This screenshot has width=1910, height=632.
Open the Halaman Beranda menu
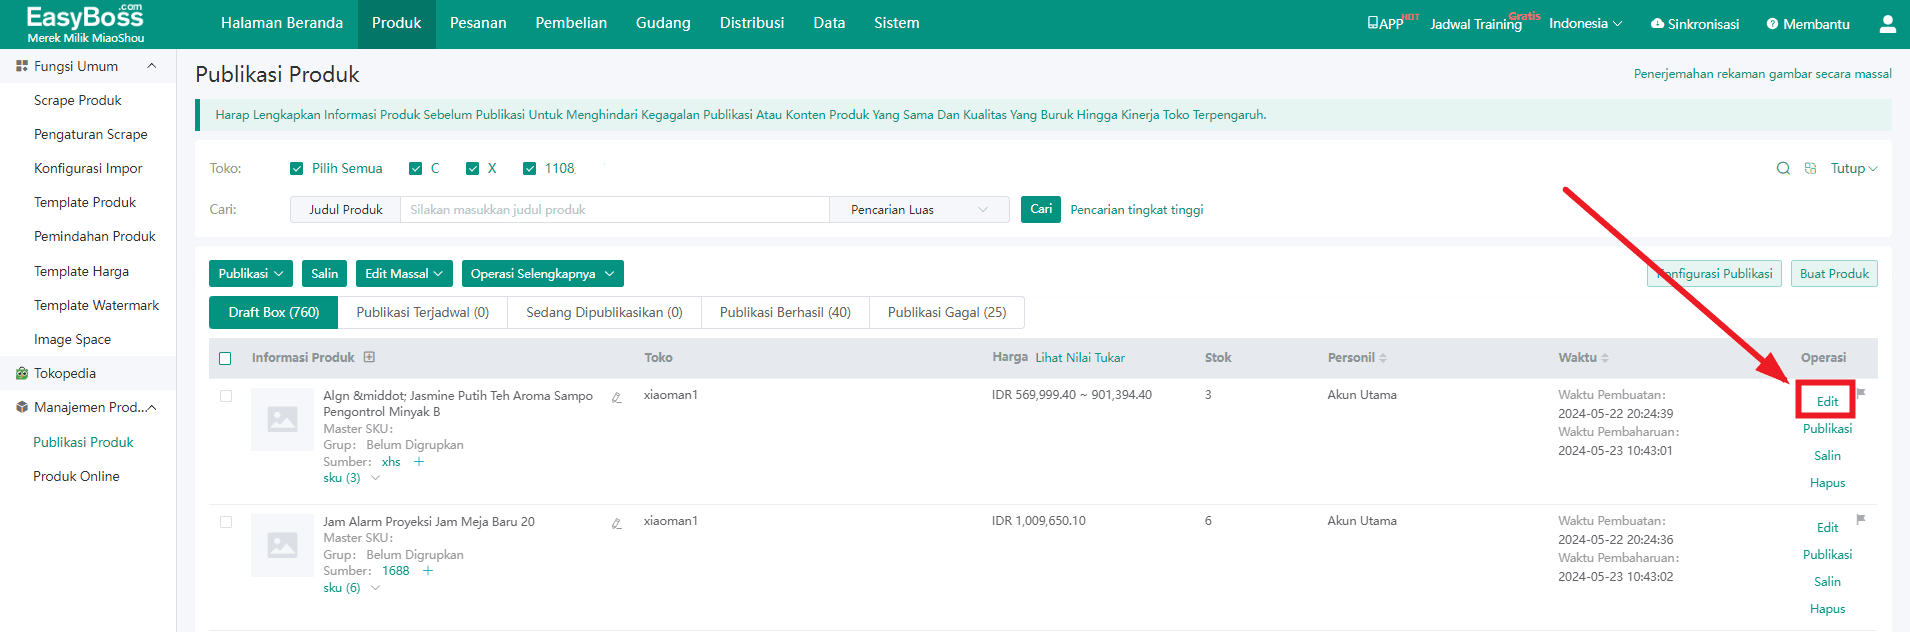pyautogui.click(x=282, y=23)
